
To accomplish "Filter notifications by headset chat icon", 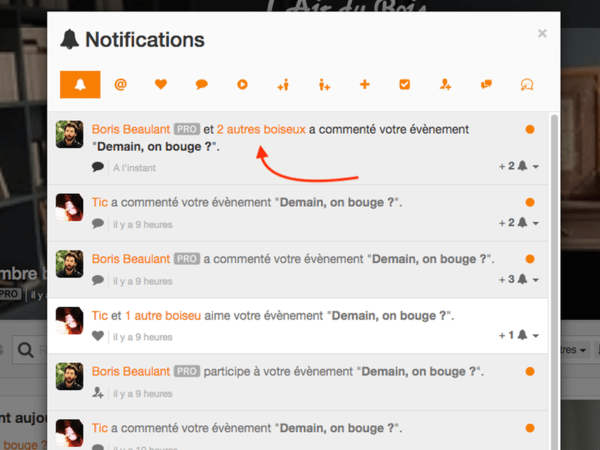I will click(527, 85).
